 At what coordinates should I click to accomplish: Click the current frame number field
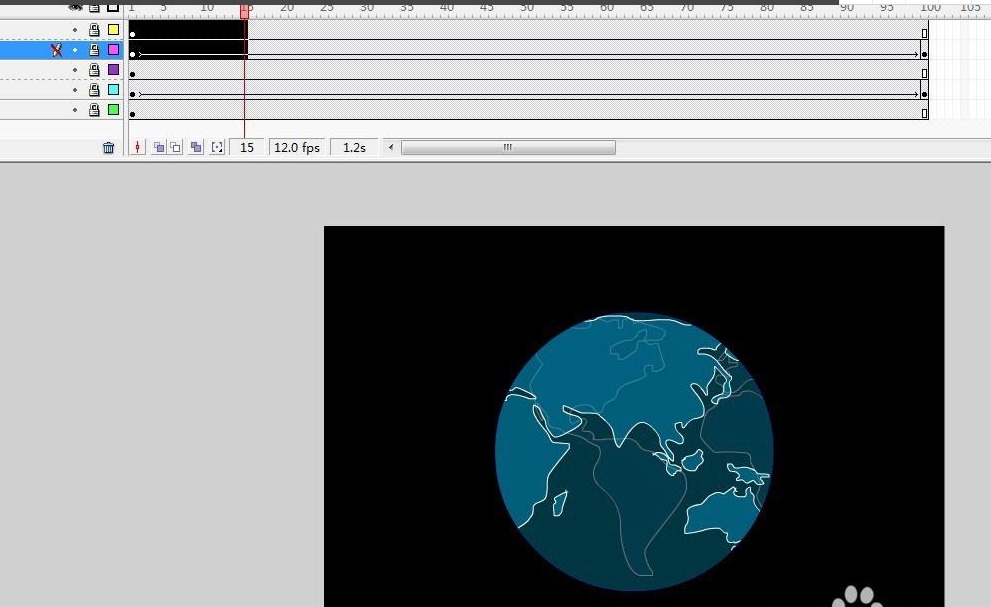coord(247,148)
